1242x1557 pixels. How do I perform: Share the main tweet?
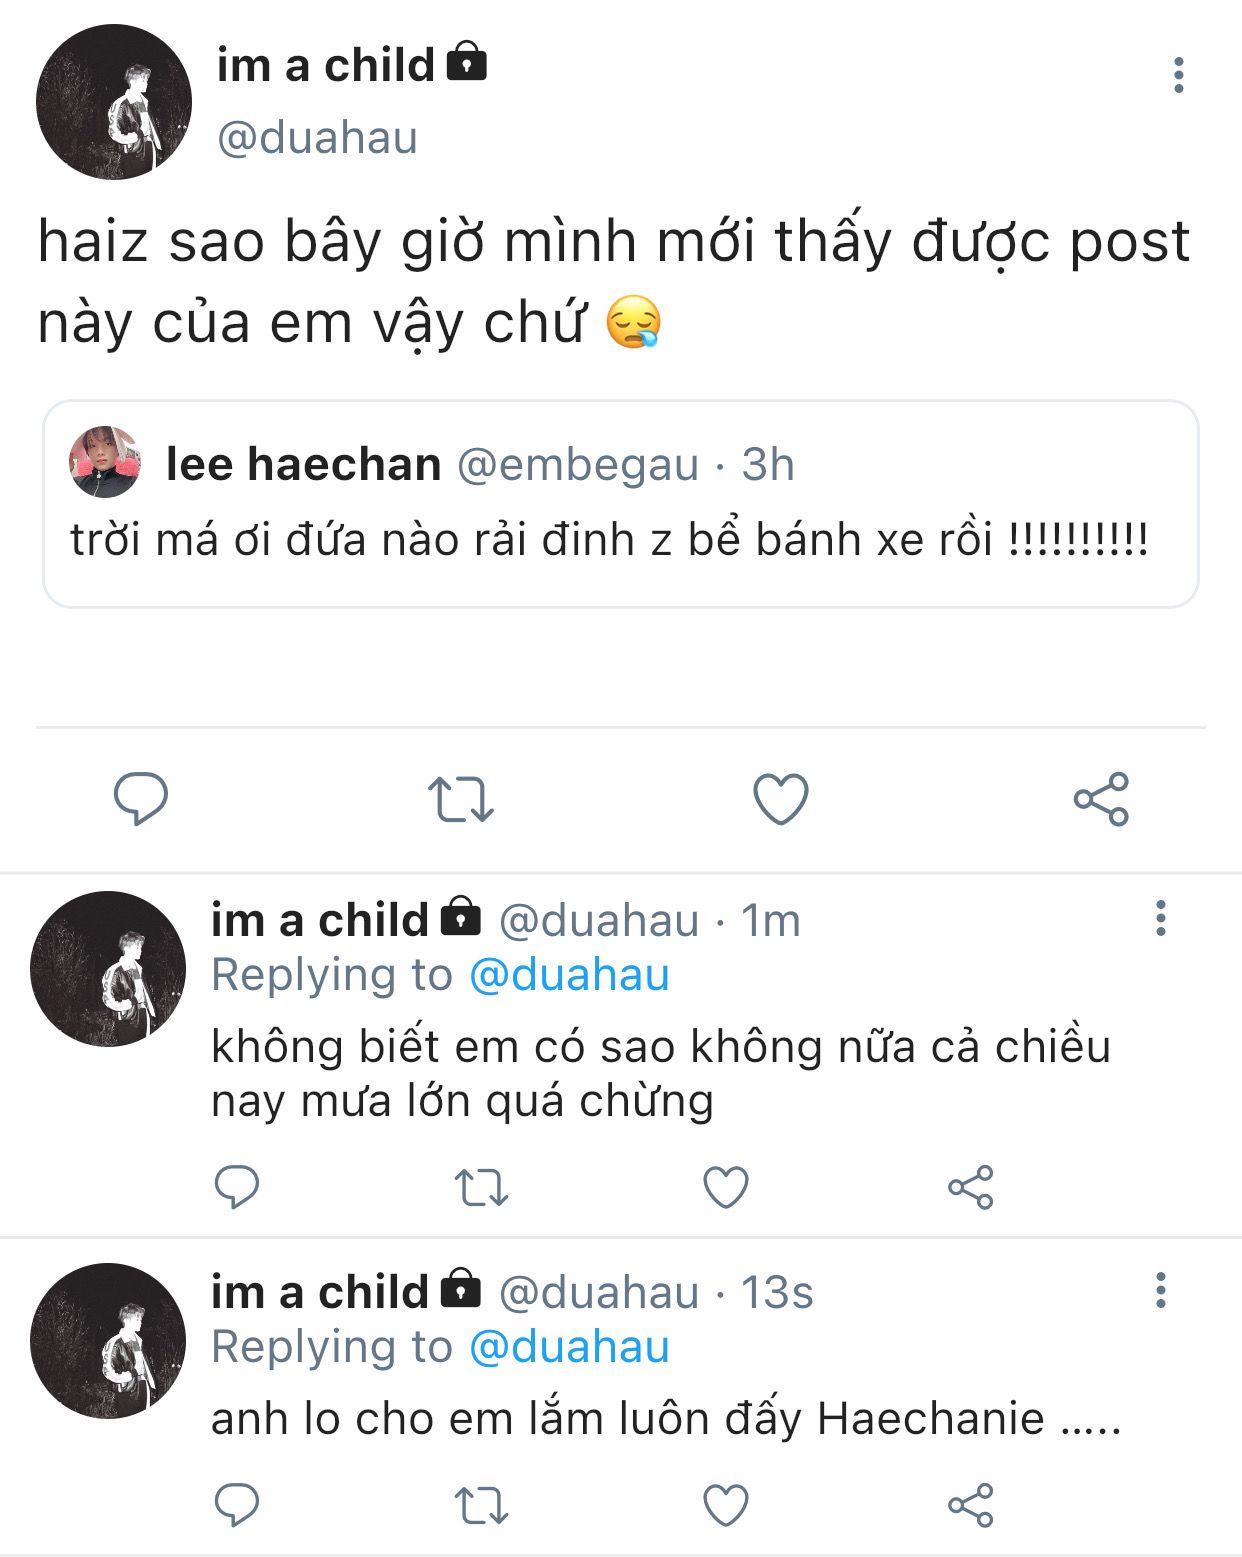(1101, 799)
